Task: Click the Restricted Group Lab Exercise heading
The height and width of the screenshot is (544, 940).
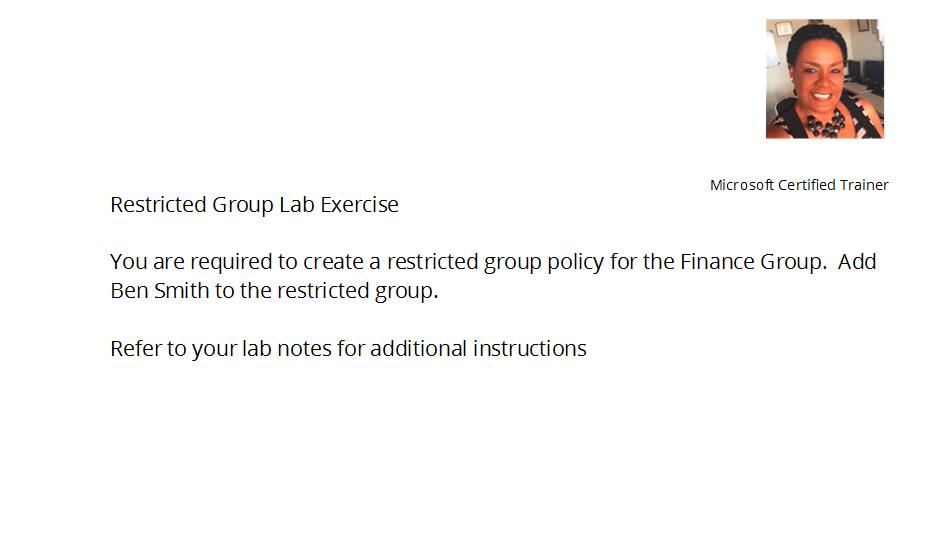Action: point(254,205)
